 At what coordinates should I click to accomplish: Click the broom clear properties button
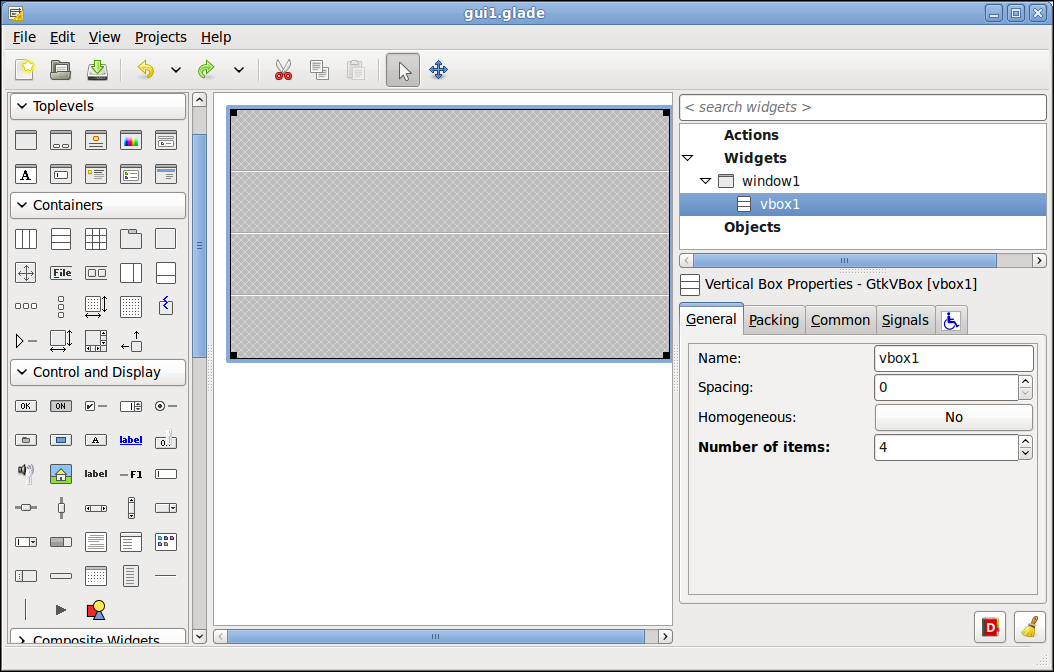click(1030, 627)
